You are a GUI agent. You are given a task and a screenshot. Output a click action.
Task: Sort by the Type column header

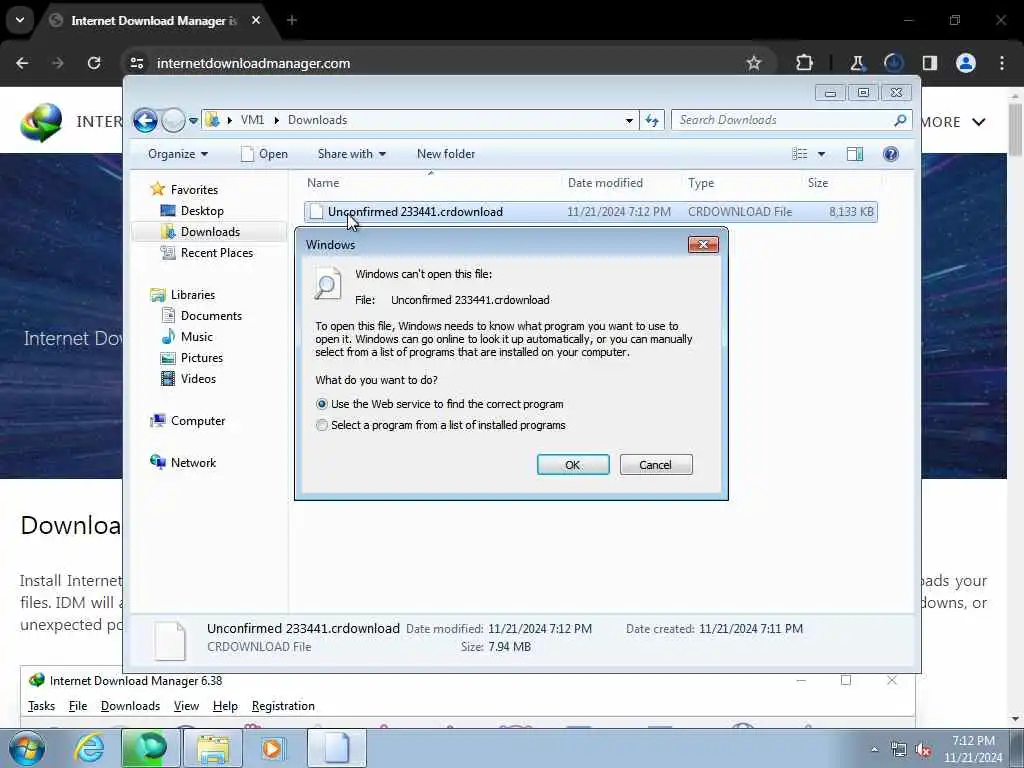point(741,183)
